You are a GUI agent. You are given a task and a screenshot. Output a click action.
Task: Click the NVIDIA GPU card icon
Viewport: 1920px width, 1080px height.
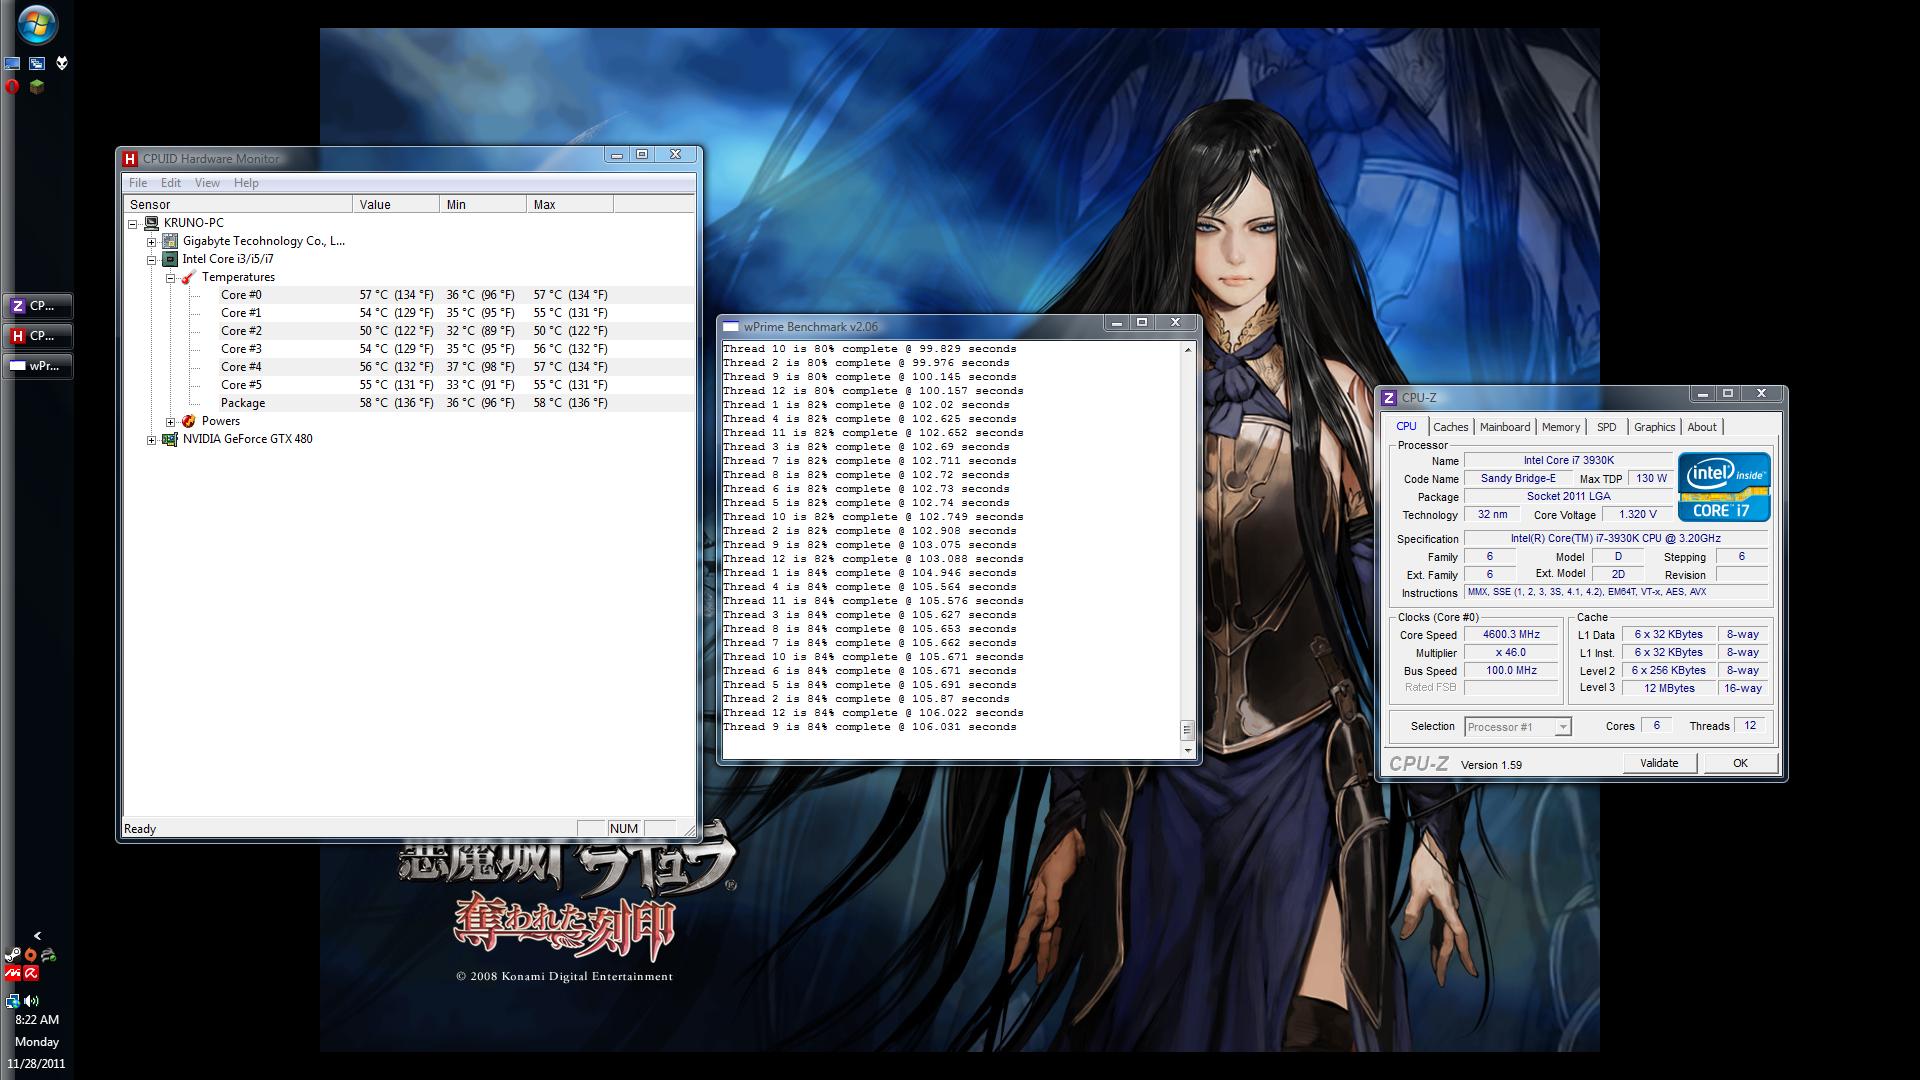[170, 439]
